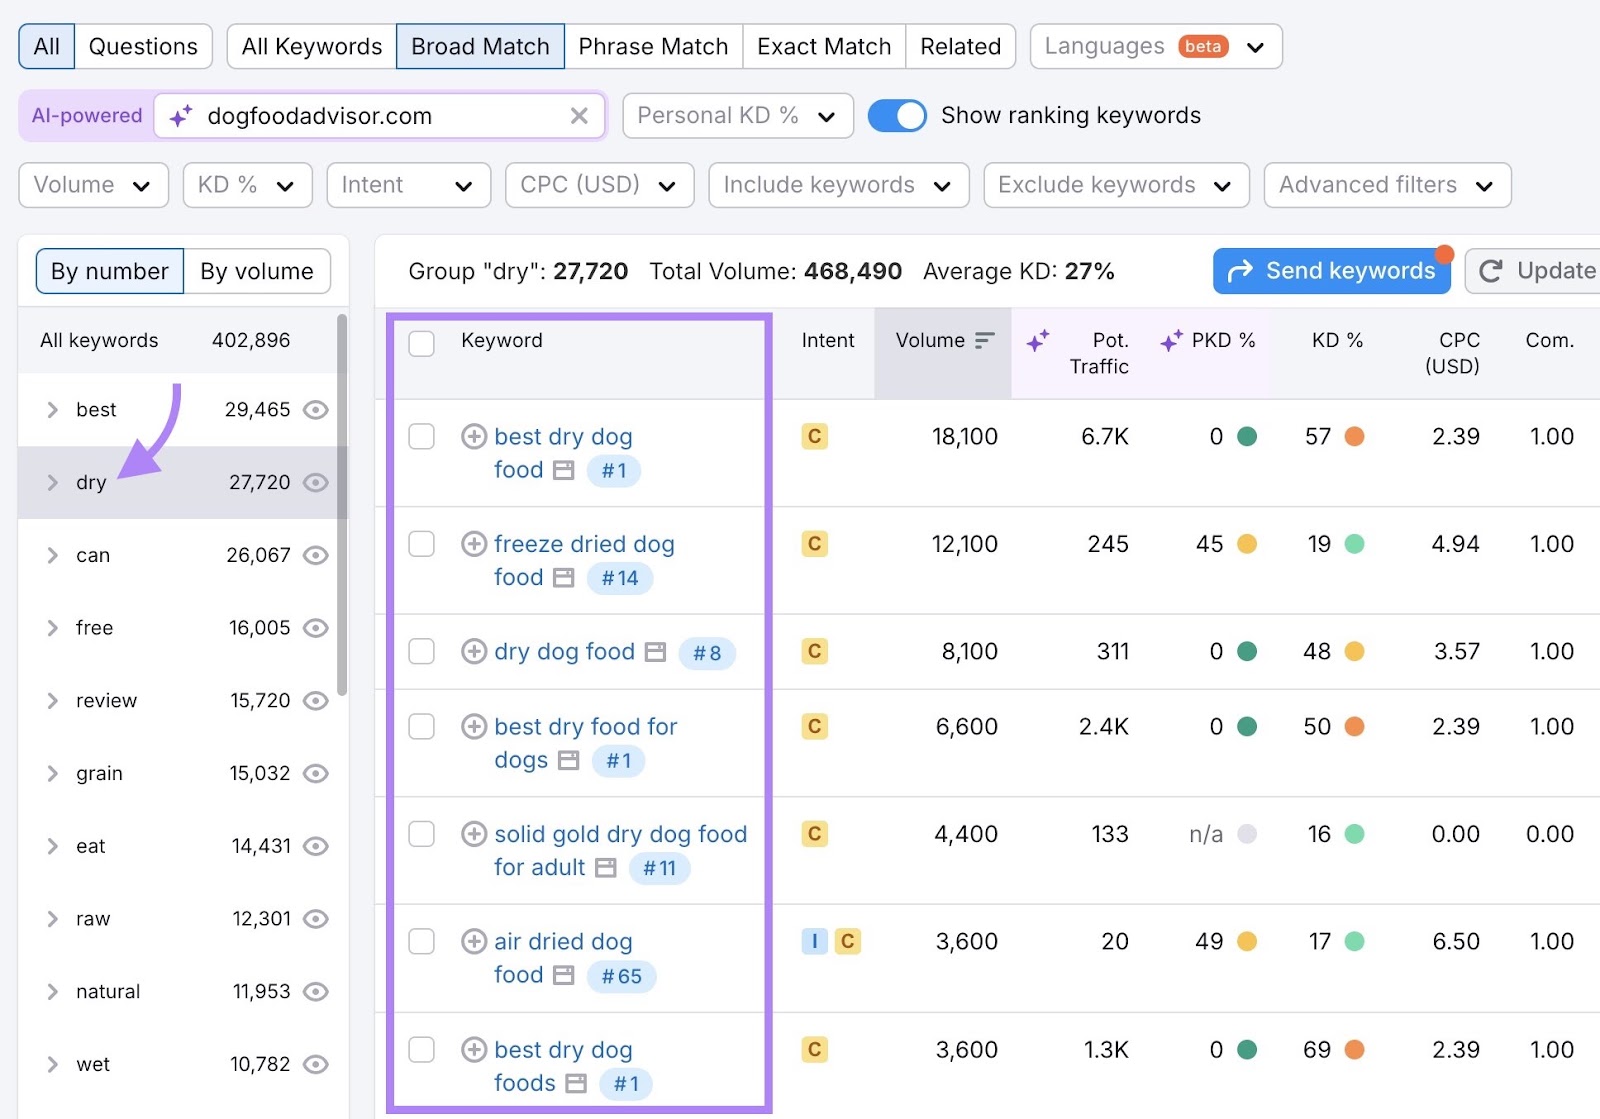This screenshot has height=1119, width=1600.
Task: Open the "air dried dog food" keyword link
Action: pos(562,941)
